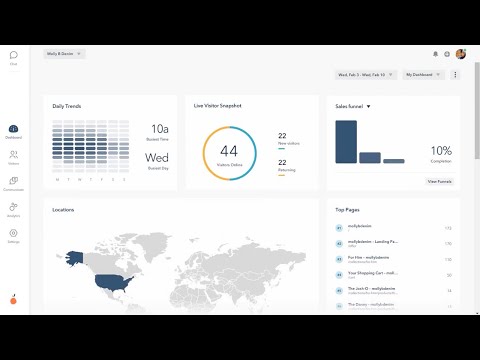Click the round icon beside the bell

[x=447, y=54]
